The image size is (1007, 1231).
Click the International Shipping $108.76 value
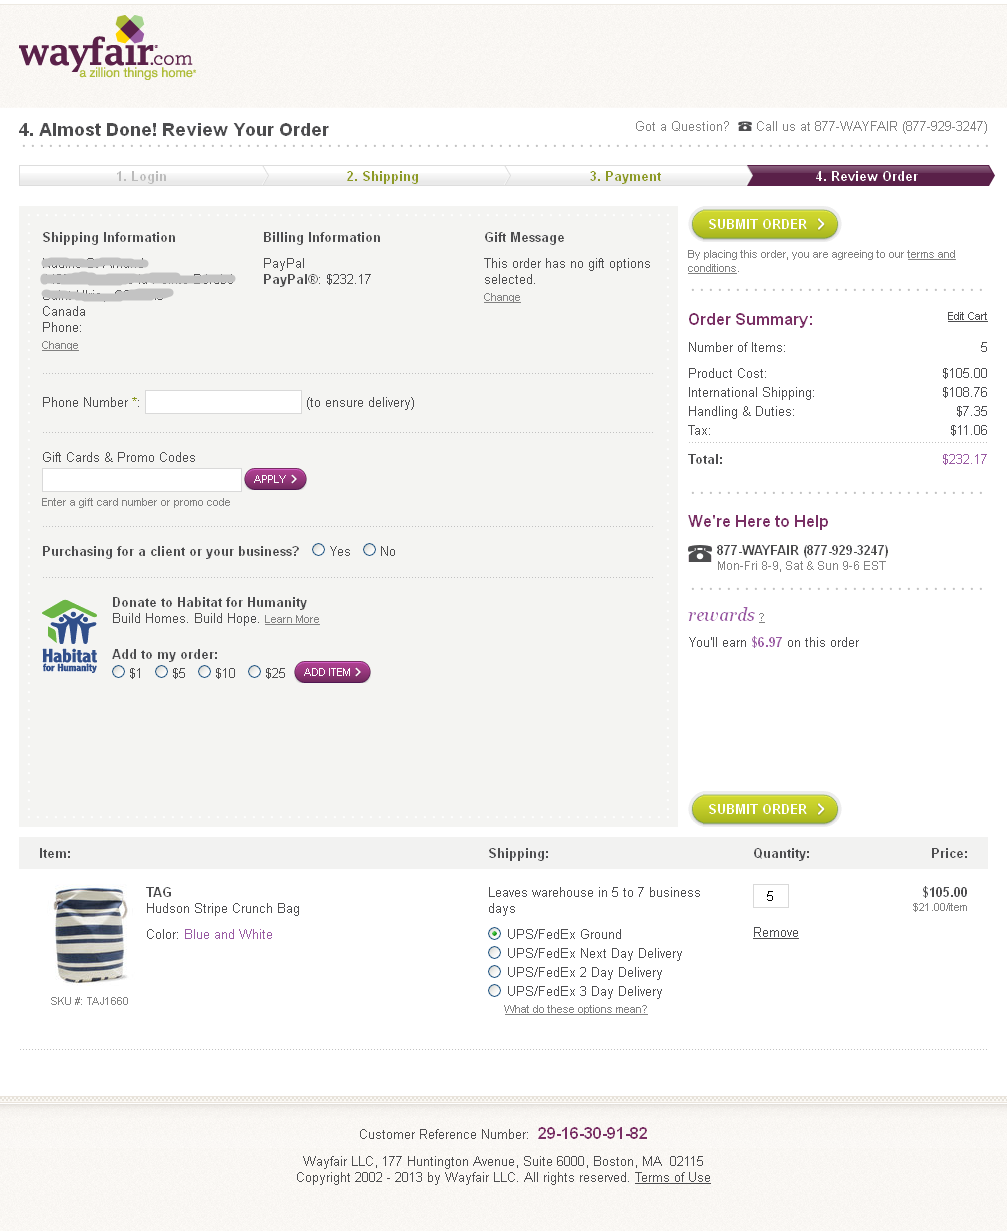coord(964,393)
